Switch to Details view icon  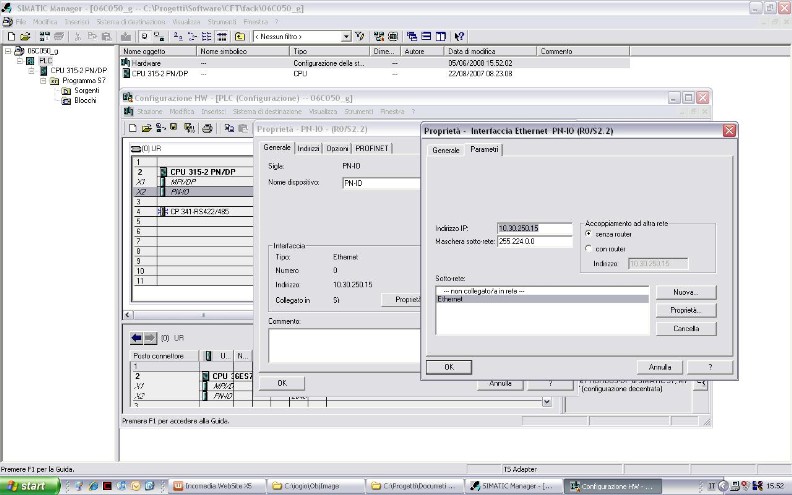click(x=221, y=36)
